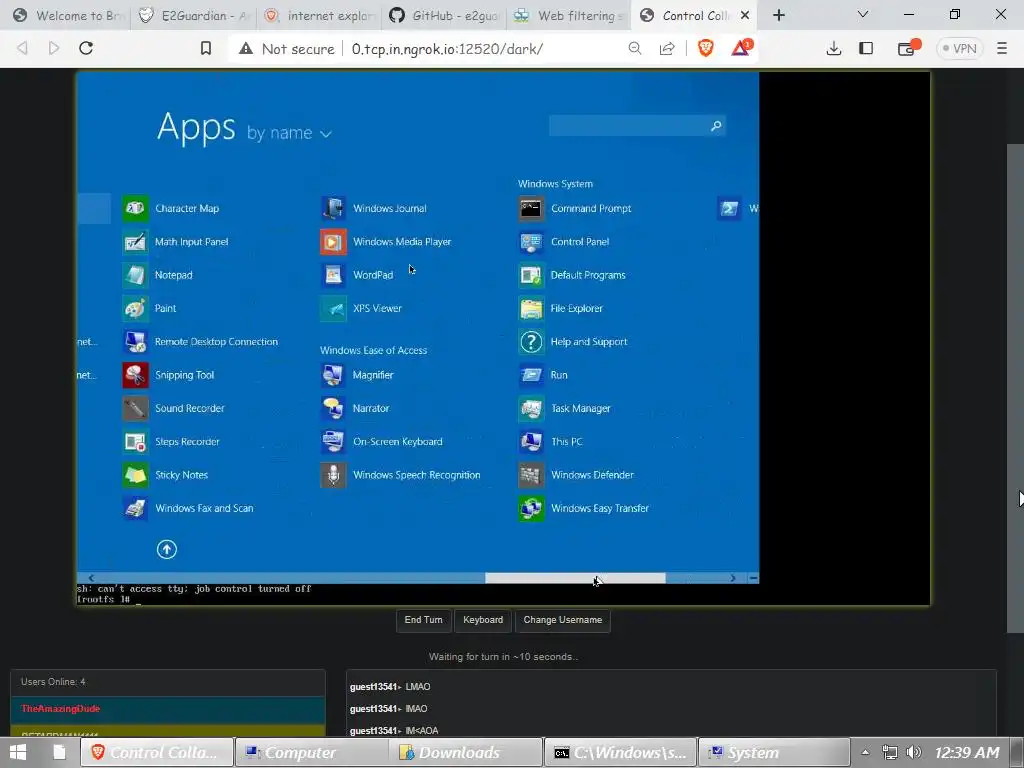The image size is (1024, 768).
Task: Open Help and Support icon
Action: [x=531, y=342]
